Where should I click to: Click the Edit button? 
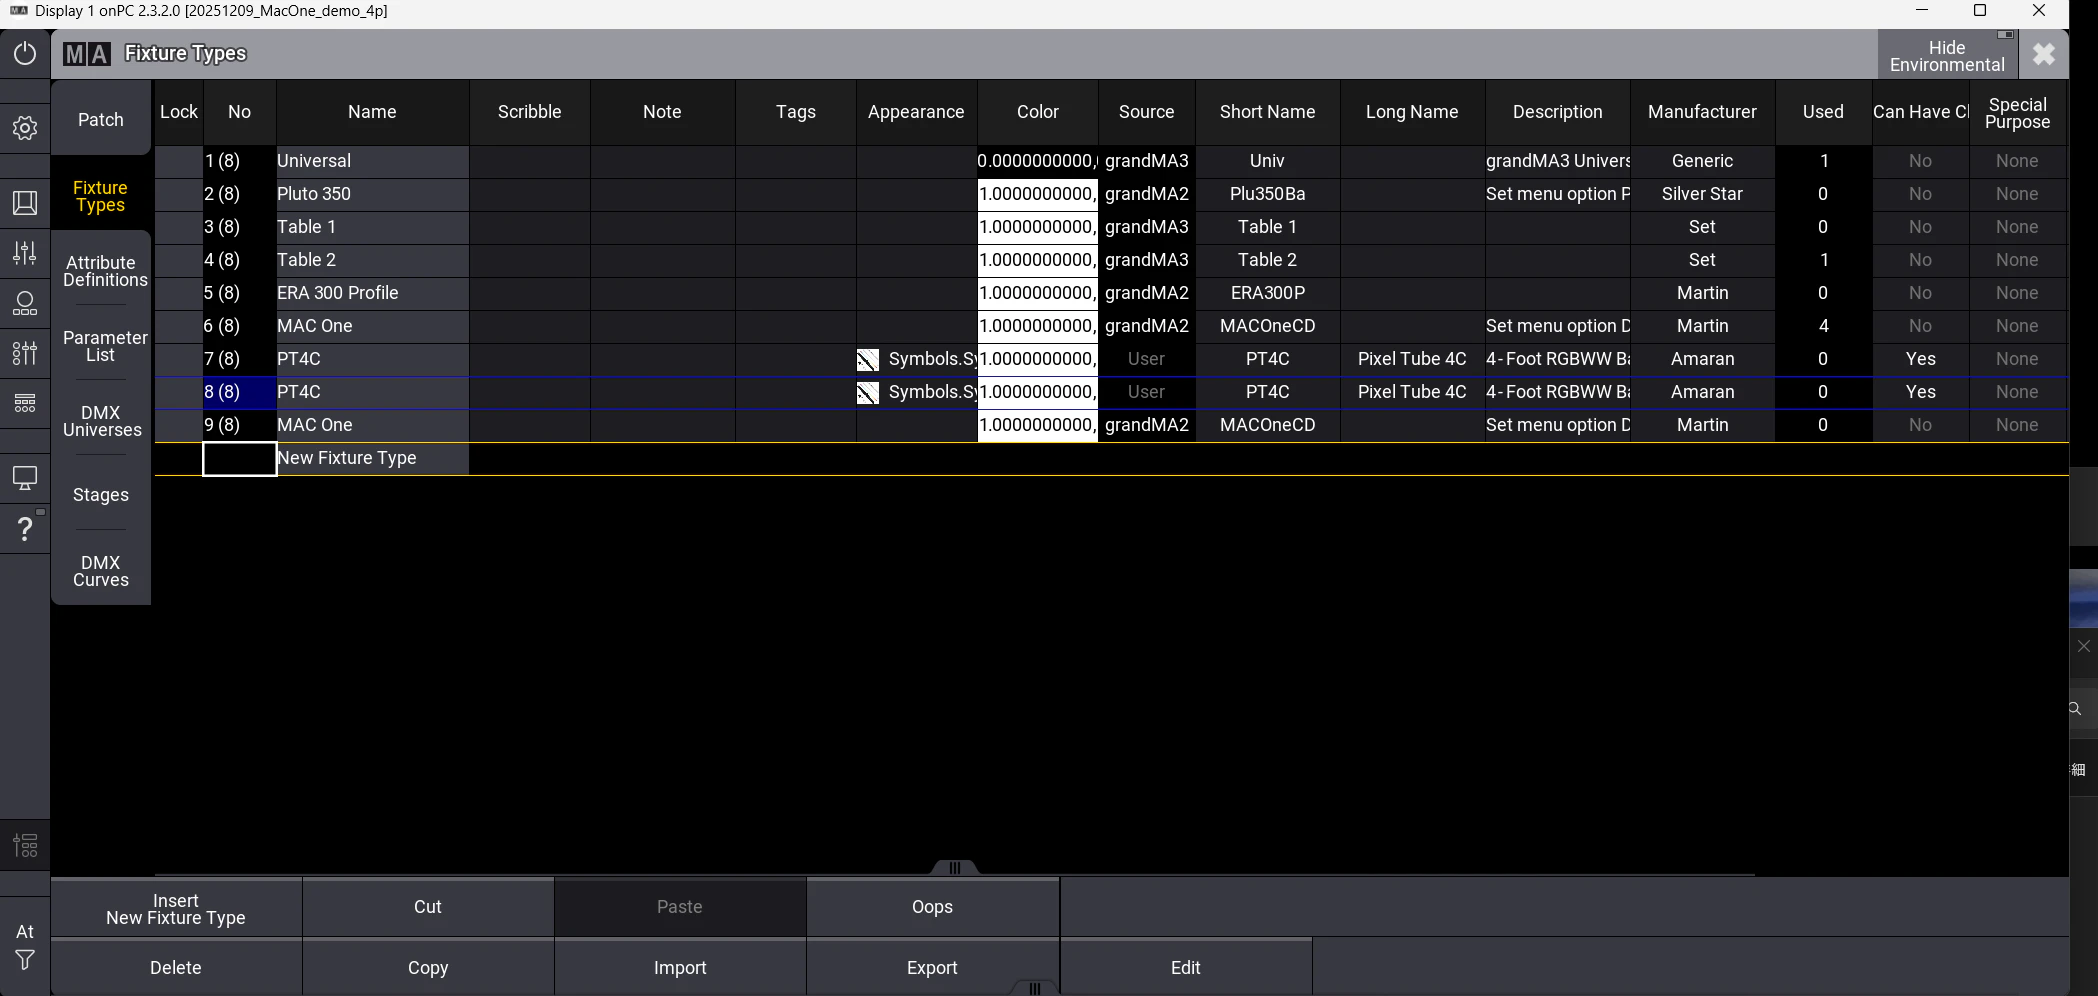click(1186, 967)
